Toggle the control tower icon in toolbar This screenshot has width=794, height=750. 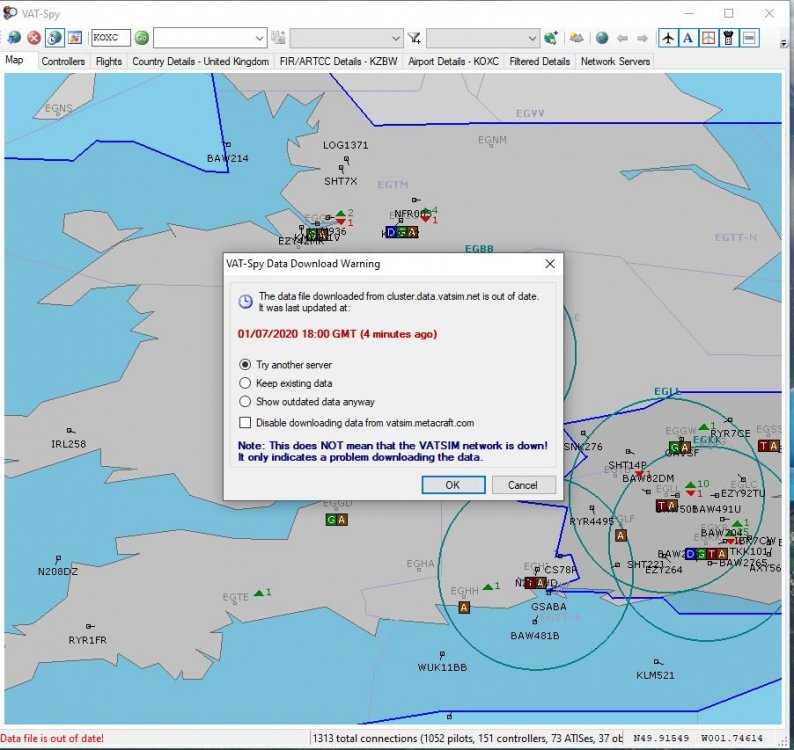click(x=729, y=38)
